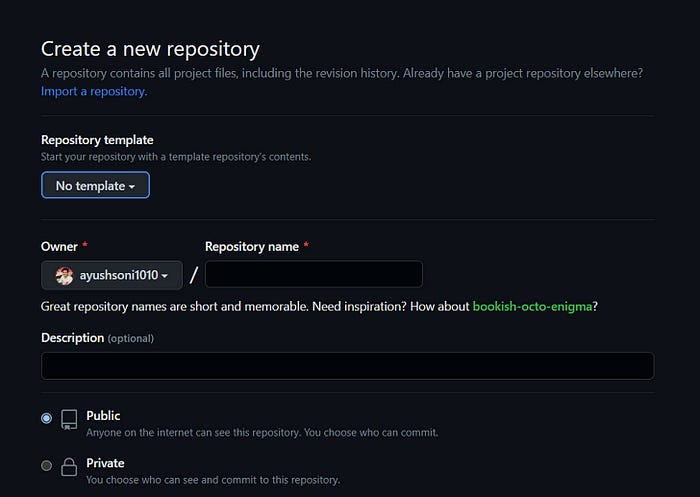The height and width of the screenshot is (497, 700).
Task: Focus the Repository name input field
Action: tap(313, 275)
